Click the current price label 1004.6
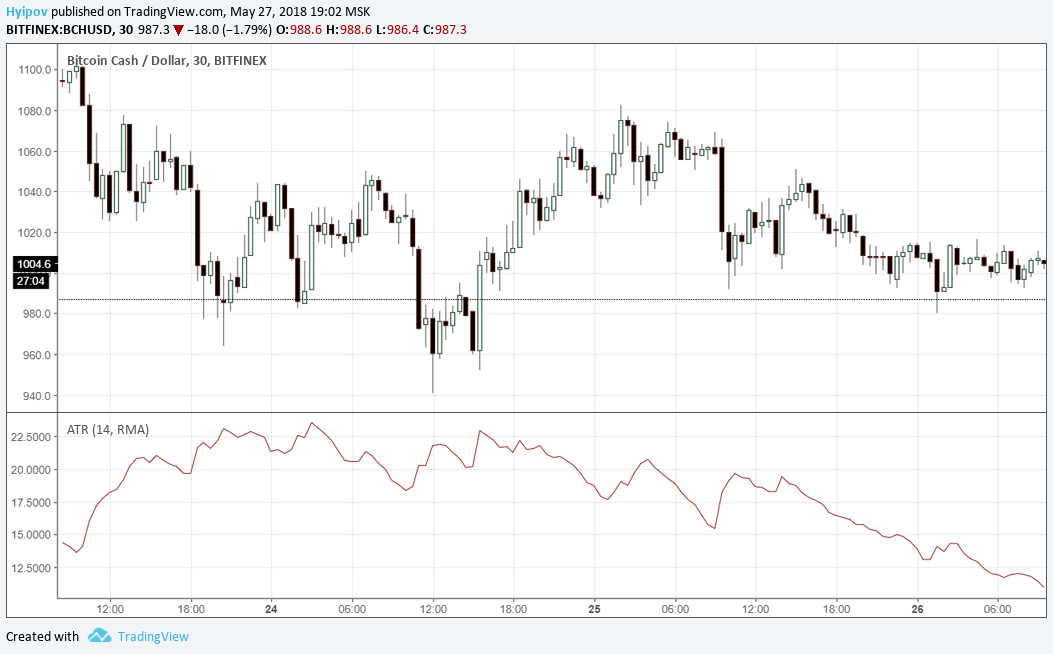This screenshot has height=654, width=1053. pos(34,264)
